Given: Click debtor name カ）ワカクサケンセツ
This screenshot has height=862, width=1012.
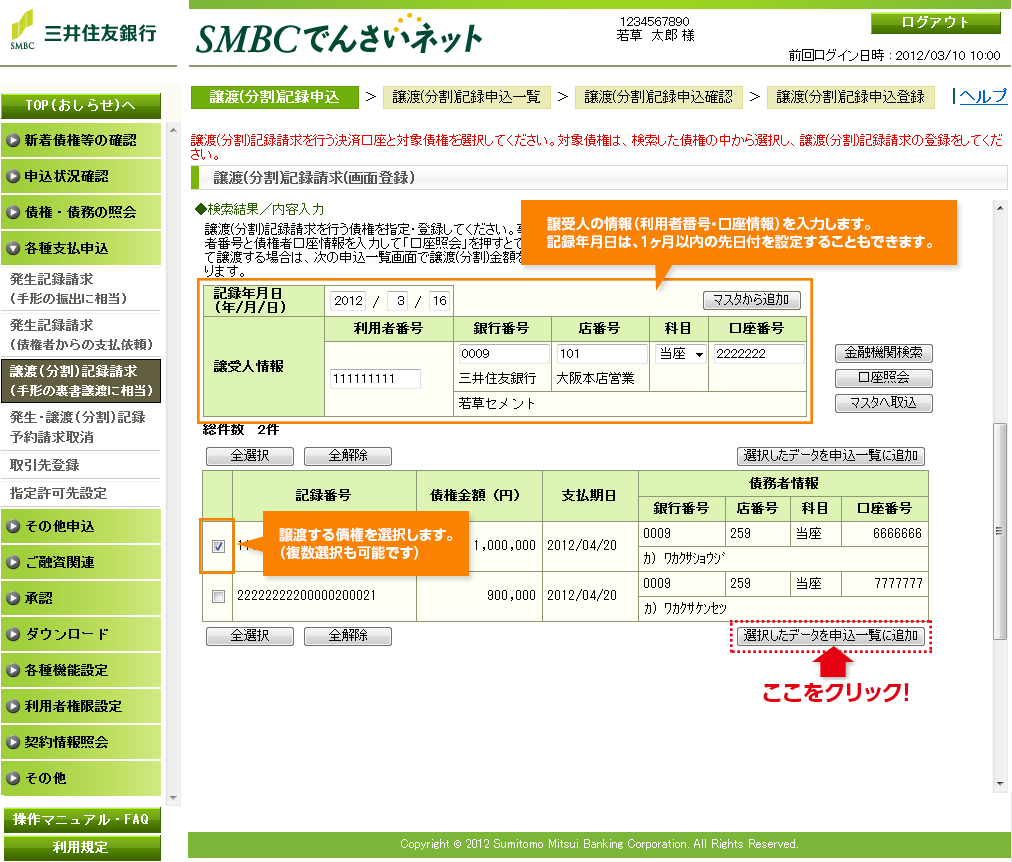Looking at the screenshot, I should [685, 608].
